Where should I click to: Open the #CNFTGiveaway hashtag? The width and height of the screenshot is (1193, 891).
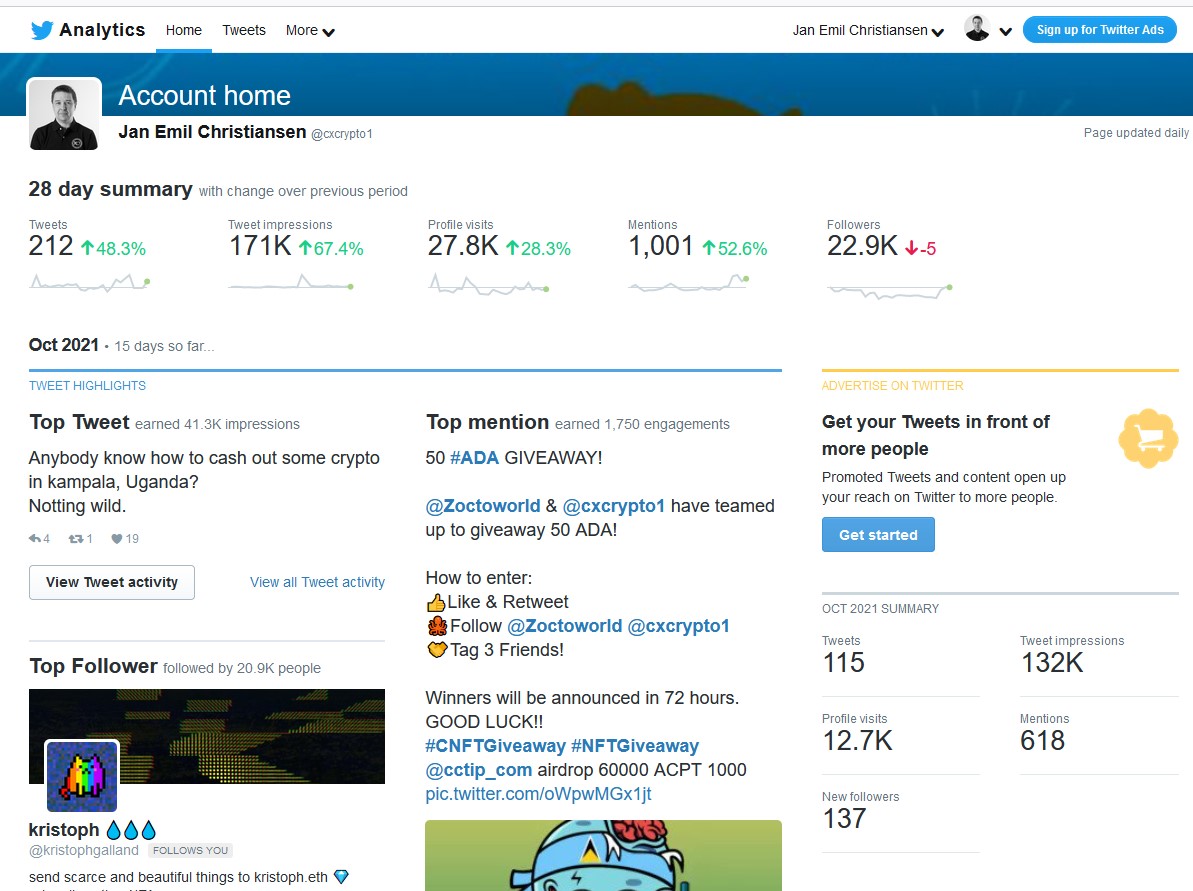point(495,746)
